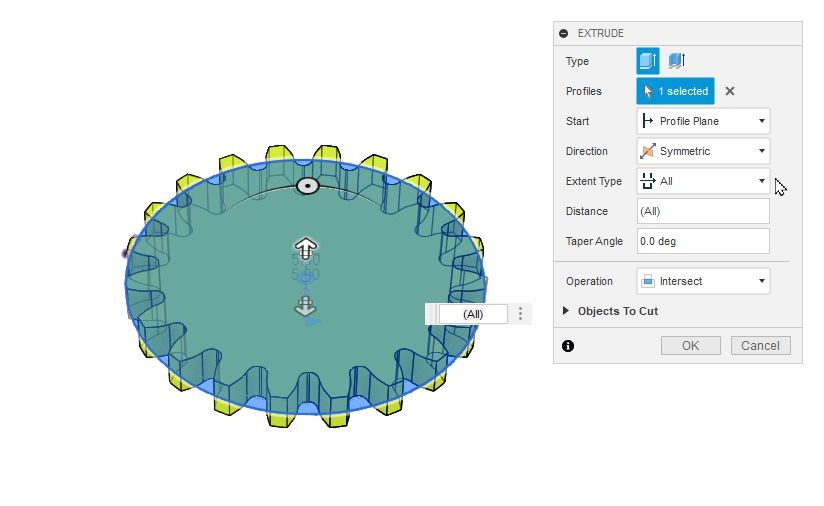Open the Start Profile Plane dropdown
824x506 pixels.
point(703,121)
